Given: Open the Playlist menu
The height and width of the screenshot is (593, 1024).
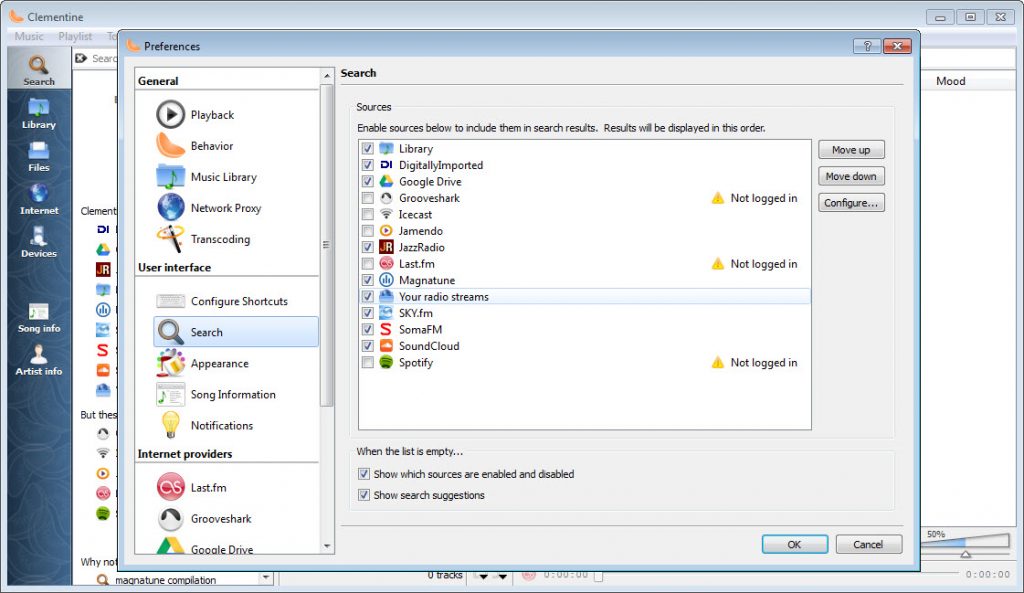Looking at the screenshot, I should (x=75, y=36).
